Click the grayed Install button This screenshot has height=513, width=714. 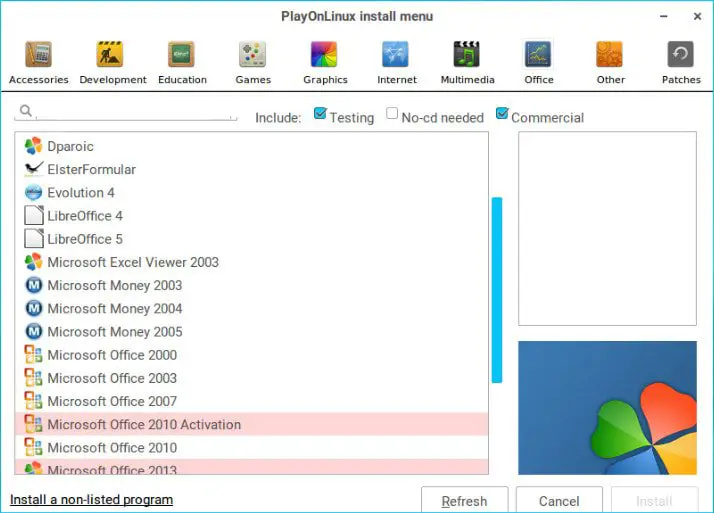pos(654,500)
